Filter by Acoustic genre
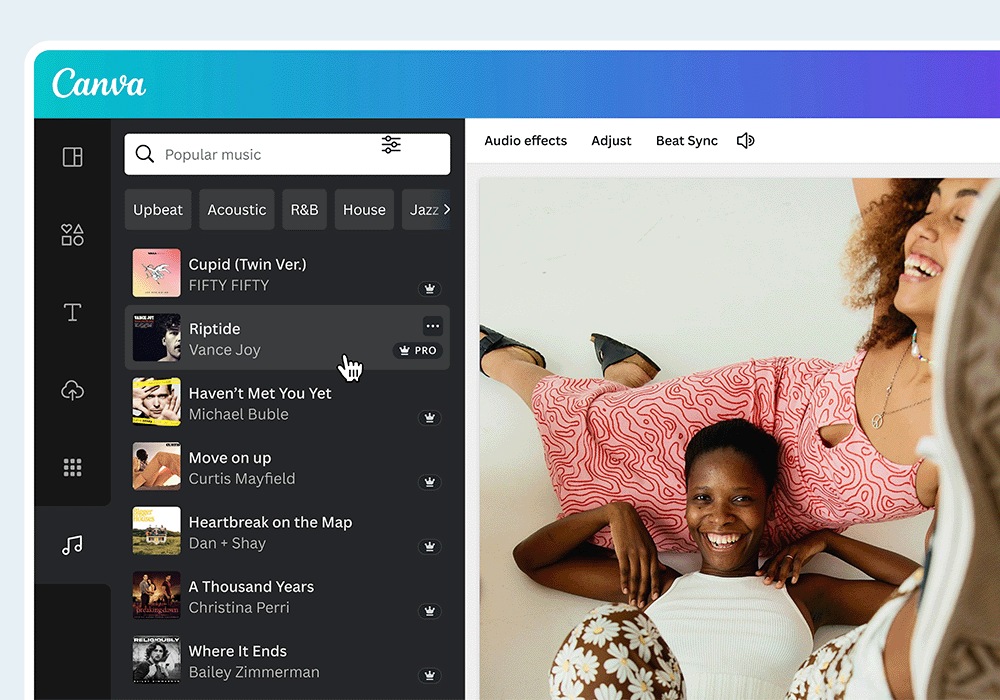Viewport: 1000px width, 700px height. tap(237, 209)
